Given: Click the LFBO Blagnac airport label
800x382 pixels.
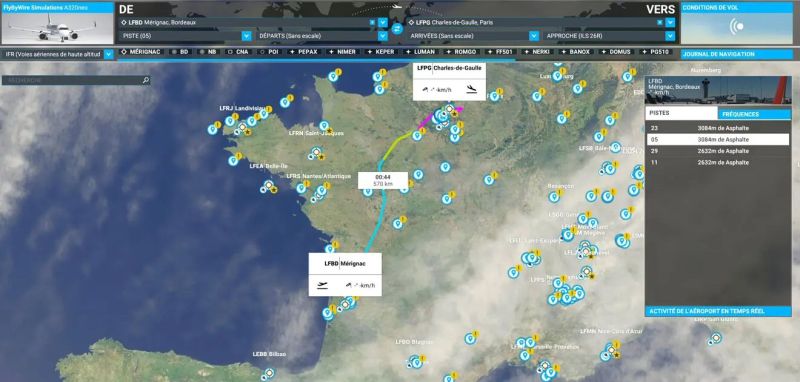Looking at the screenshot, I should (x=414, y=342).
